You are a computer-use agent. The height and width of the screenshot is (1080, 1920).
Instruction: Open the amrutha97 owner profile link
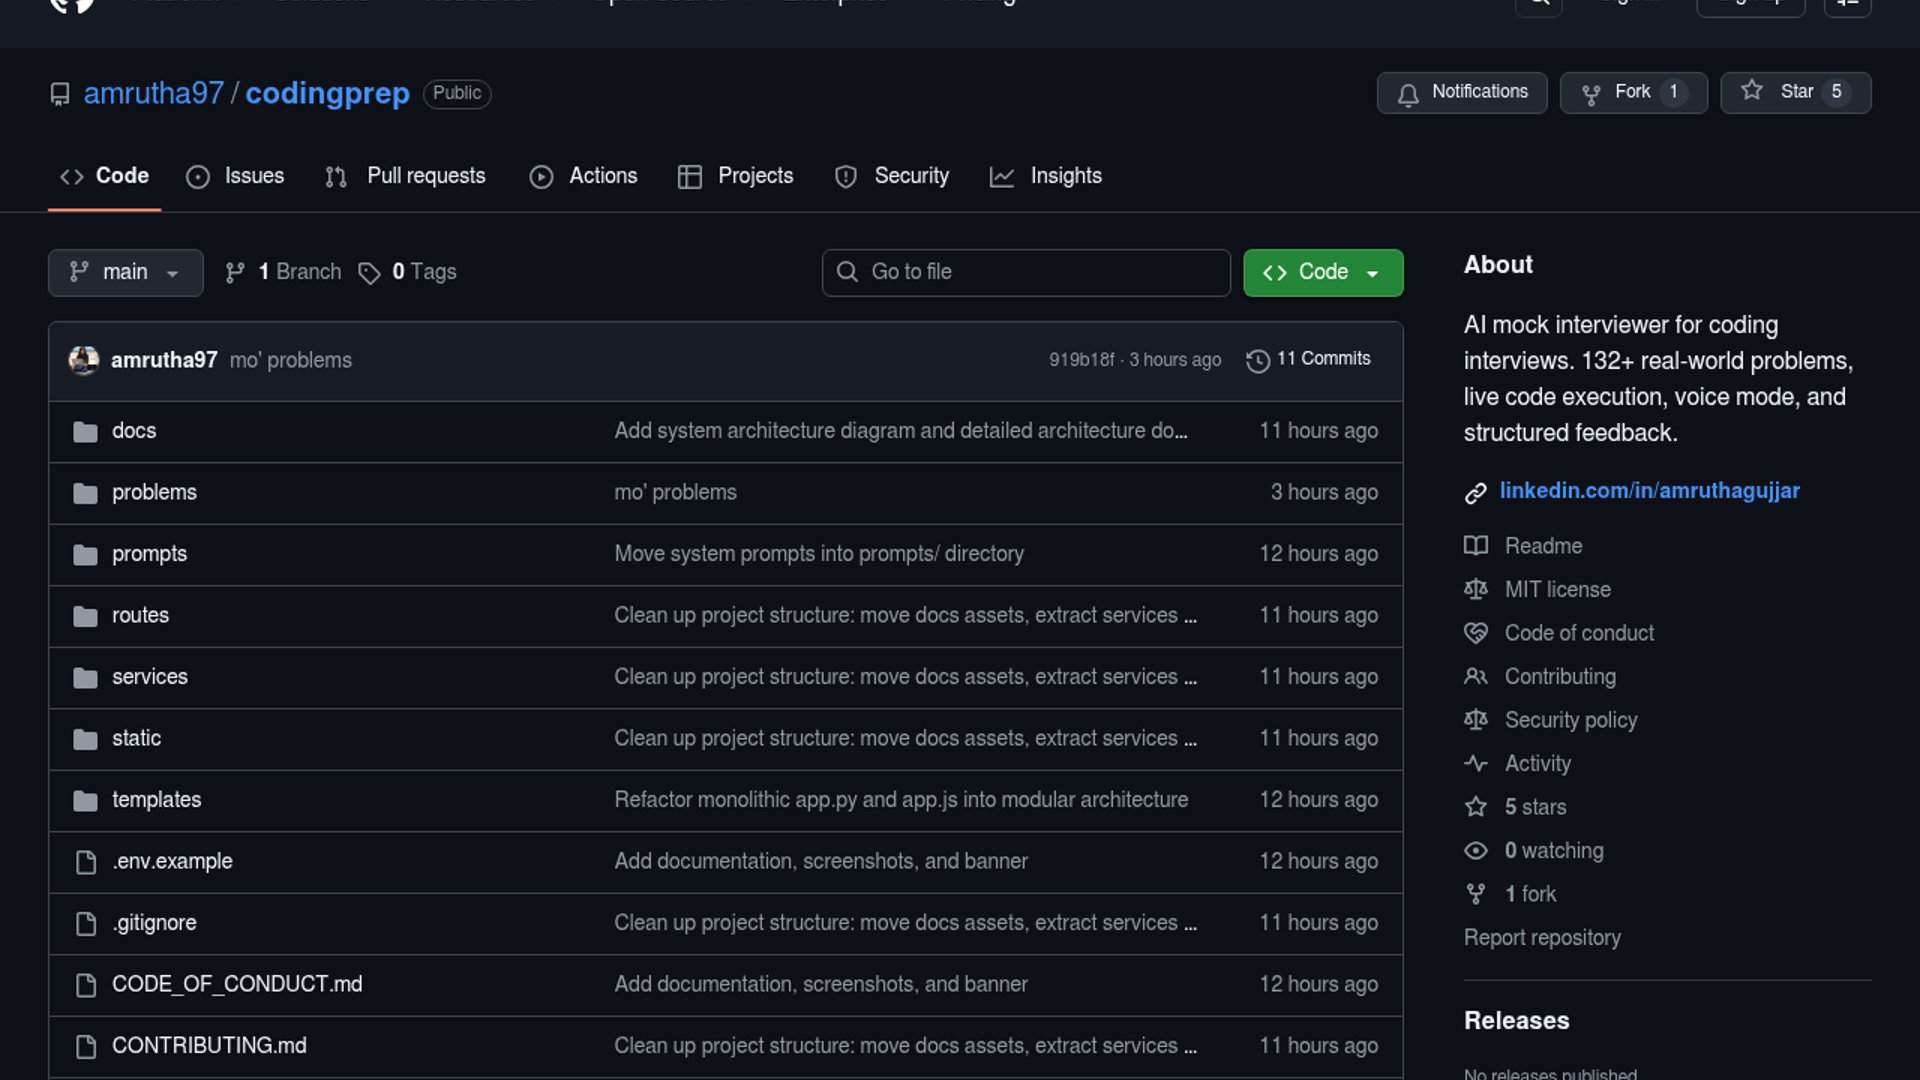pyautogui.click(x=154, y=93)
